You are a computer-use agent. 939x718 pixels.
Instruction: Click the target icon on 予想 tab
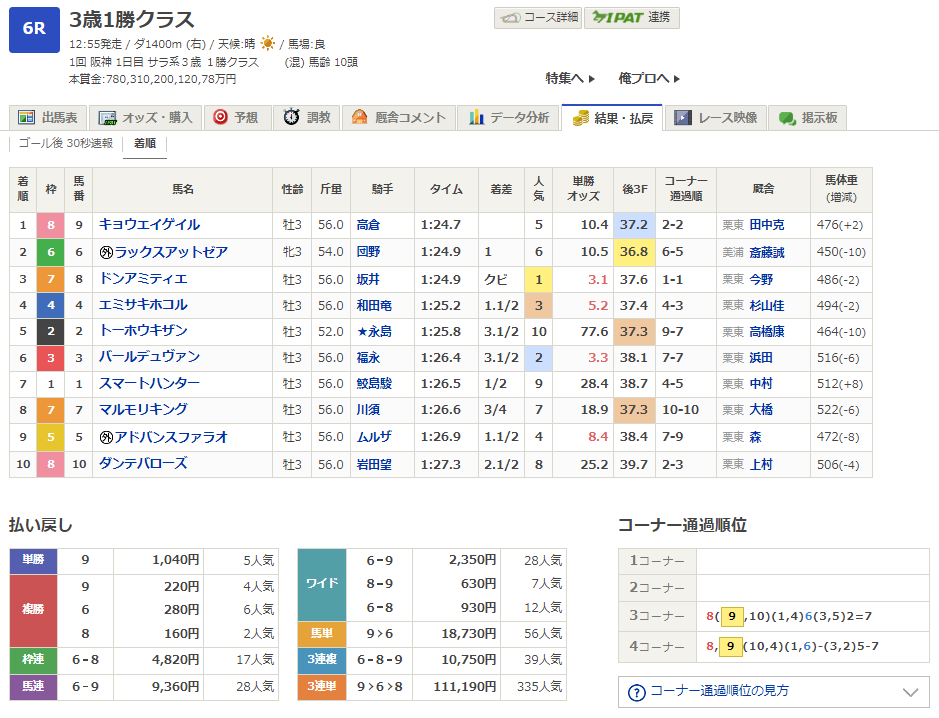coord(220,118)
